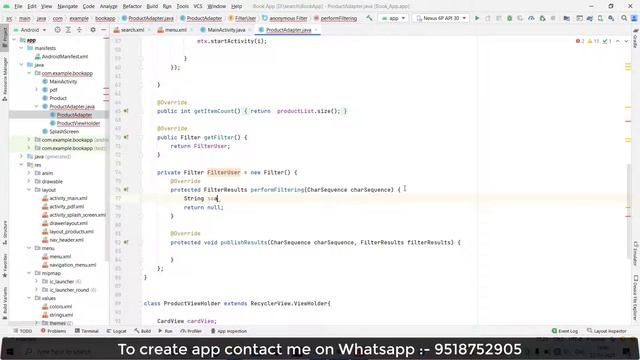Collapse the res folder
Image resolution: width=640 pixels, height=360 pixels.
pos(21,165)
